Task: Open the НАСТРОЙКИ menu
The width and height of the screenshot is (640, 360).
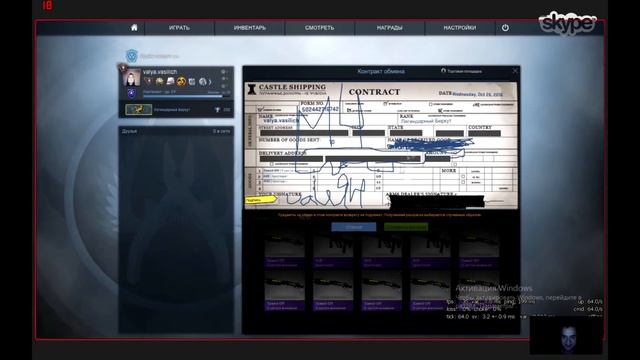Action: click(x=460, y=28)
